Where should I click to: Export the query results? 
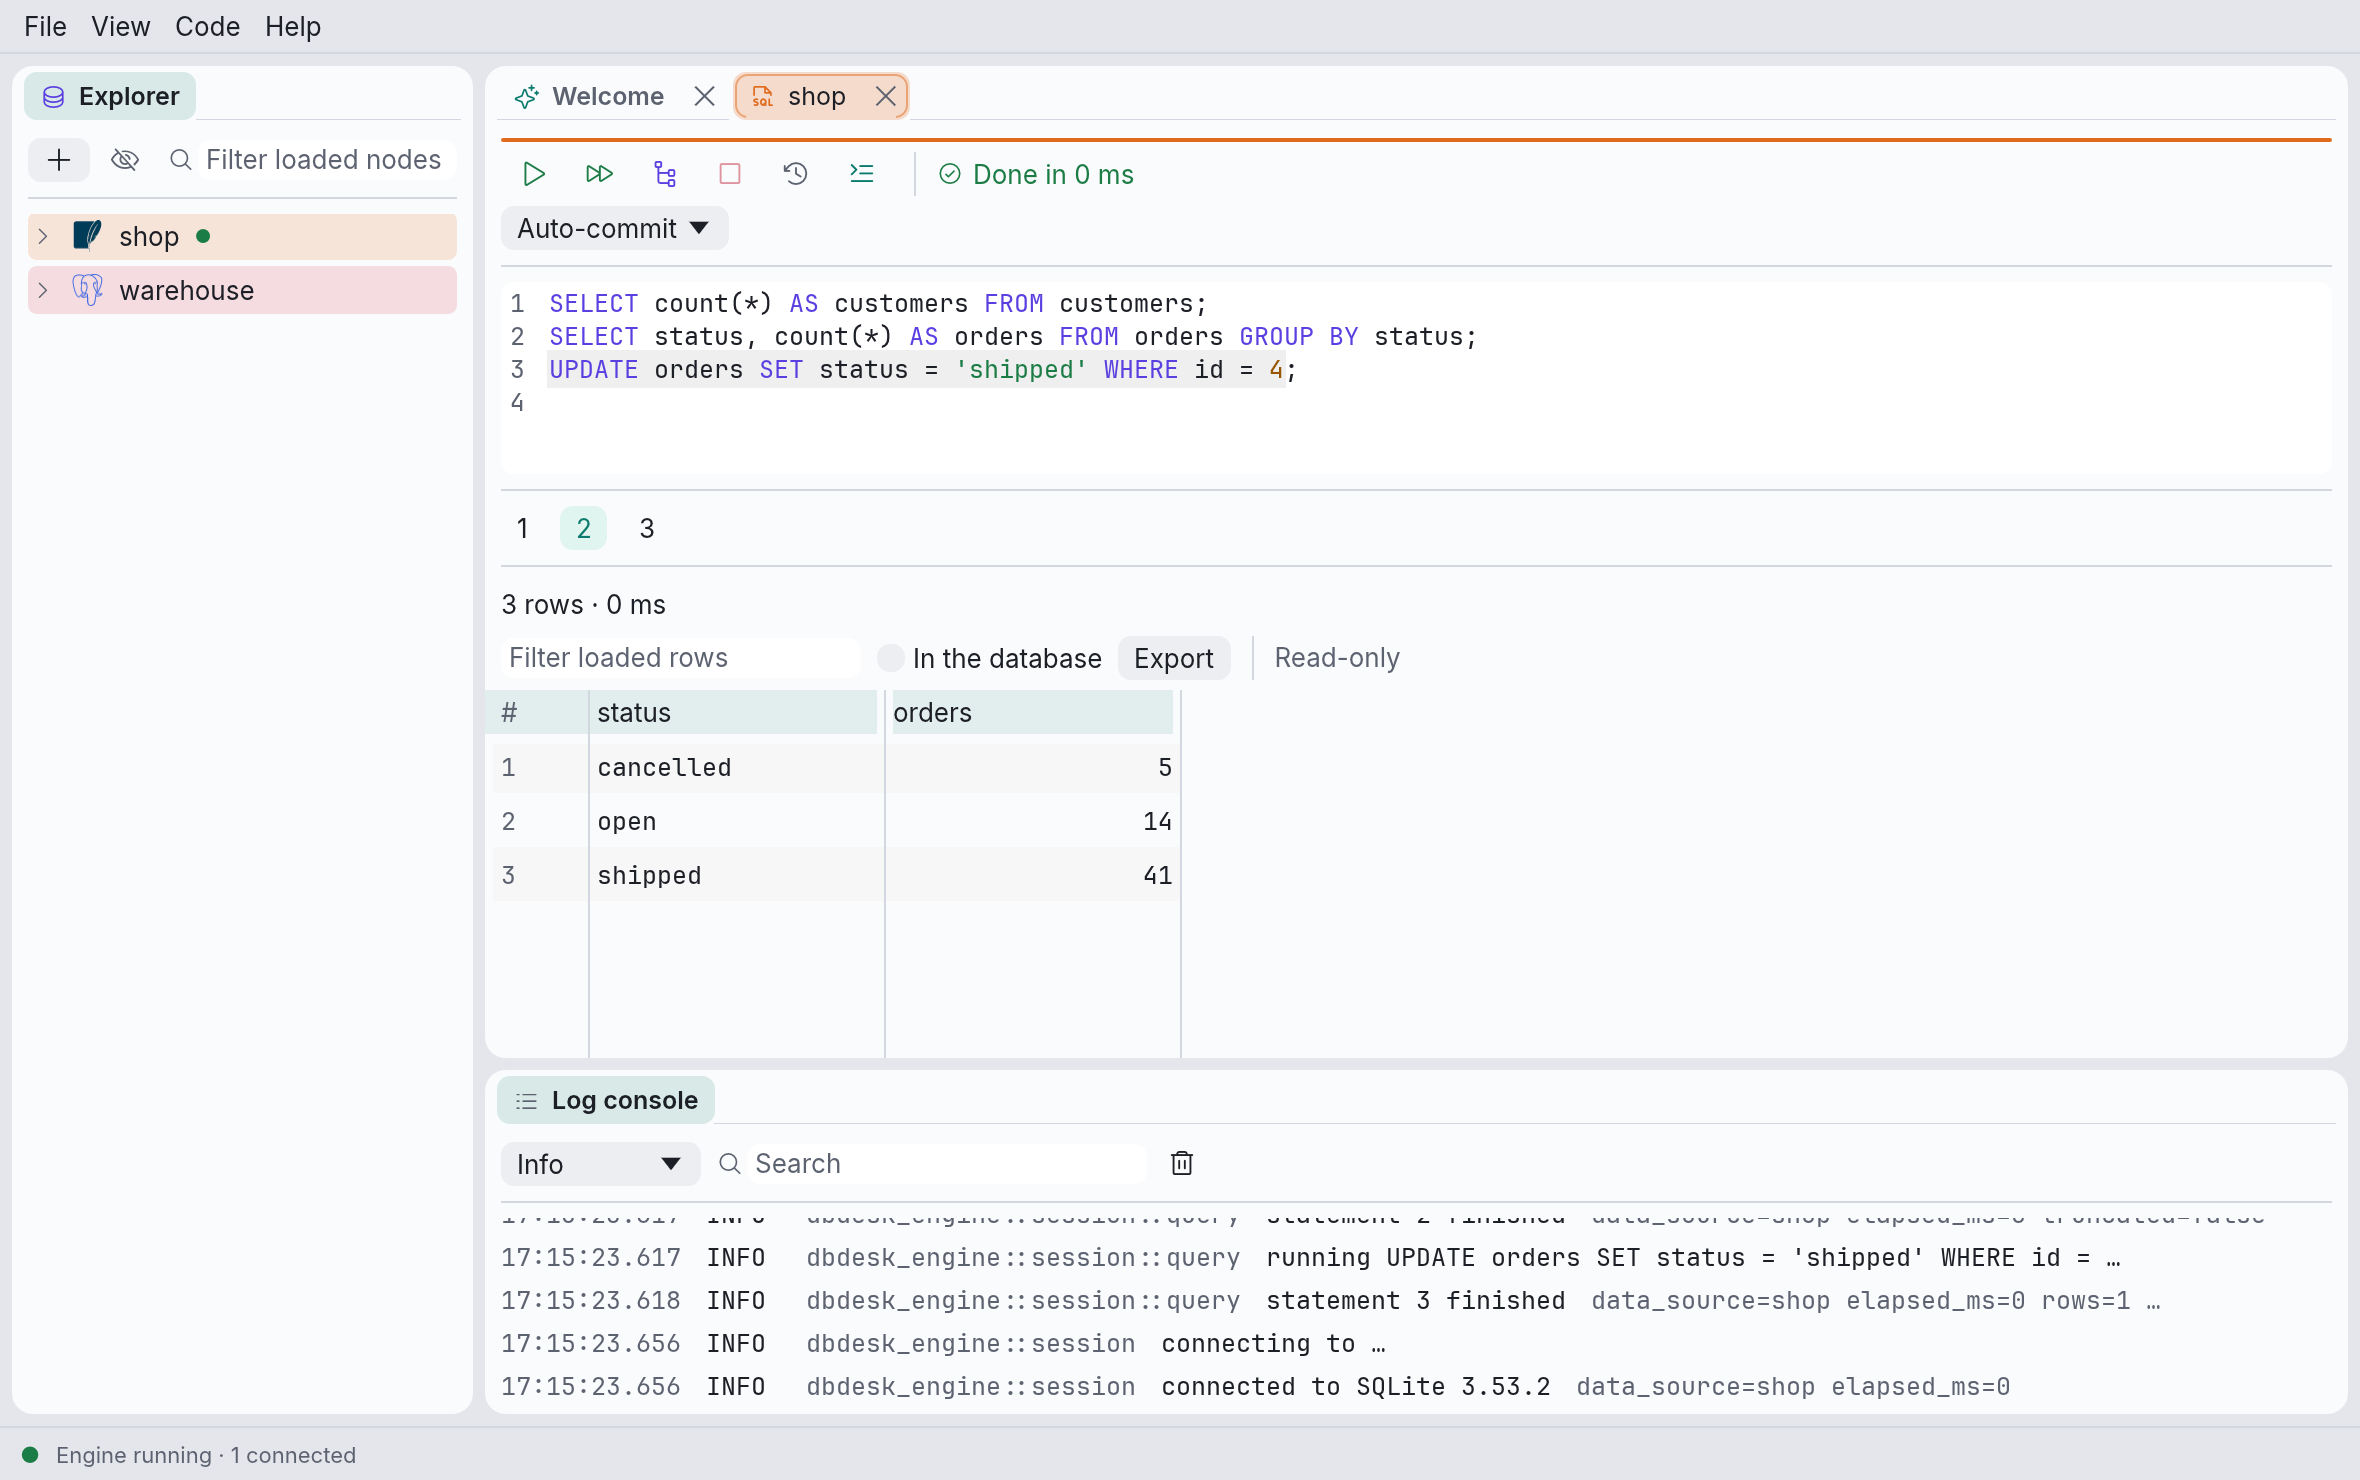pyautogui.click(x=1174, y=658)
